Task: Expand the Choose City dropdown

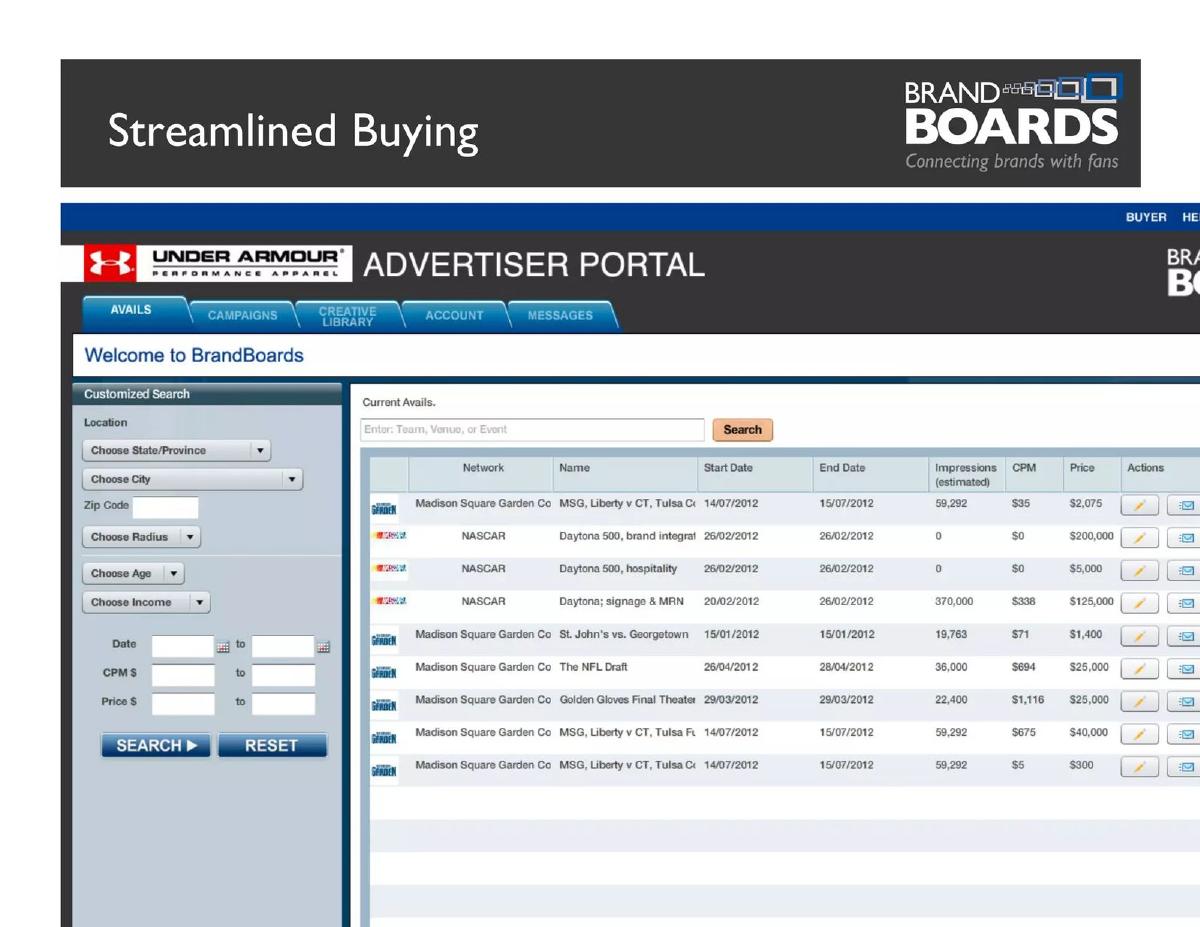Action: pyautogui.click(x=192, y=480)
